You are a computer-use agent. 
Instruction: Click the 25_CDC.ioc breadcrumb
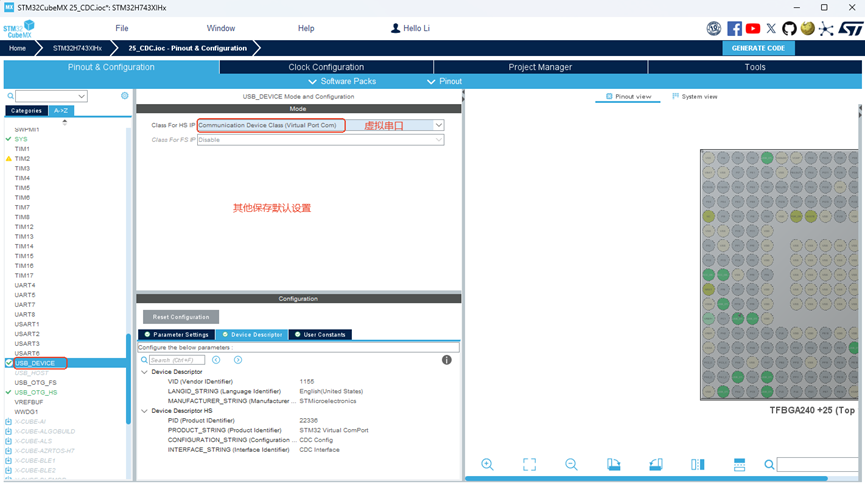coord(188,49)
